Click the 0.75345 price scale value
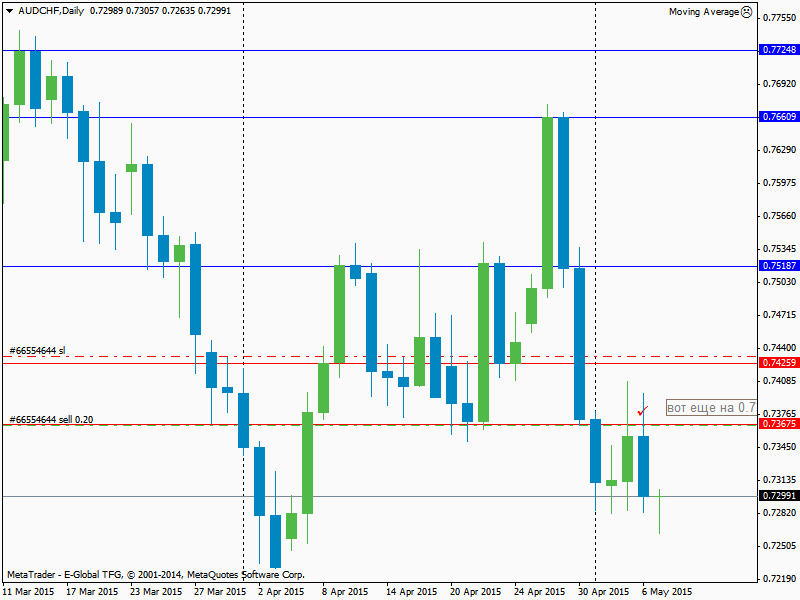Viewport: 800px width, 600px height. coord(779,248)
